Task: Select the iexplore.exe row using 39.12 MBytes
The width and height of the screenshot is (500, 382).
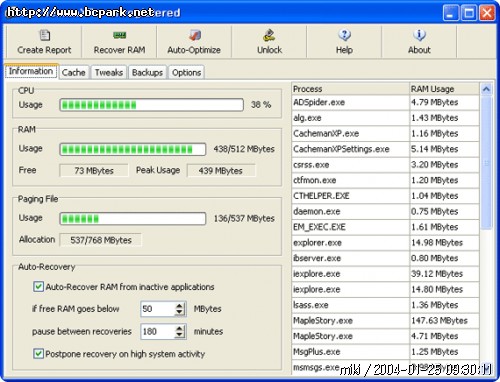Action: point(385,274)
